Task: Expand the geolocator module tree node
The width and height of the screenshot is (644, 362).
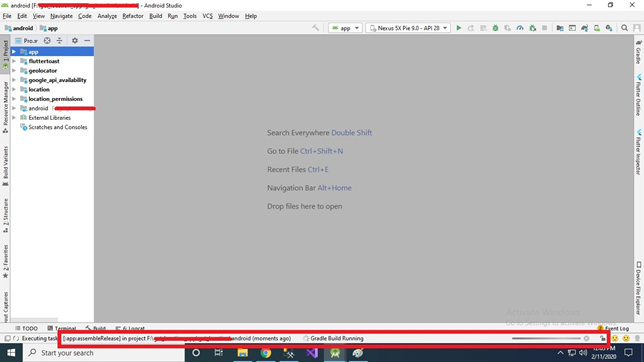Action: (14, 71)
